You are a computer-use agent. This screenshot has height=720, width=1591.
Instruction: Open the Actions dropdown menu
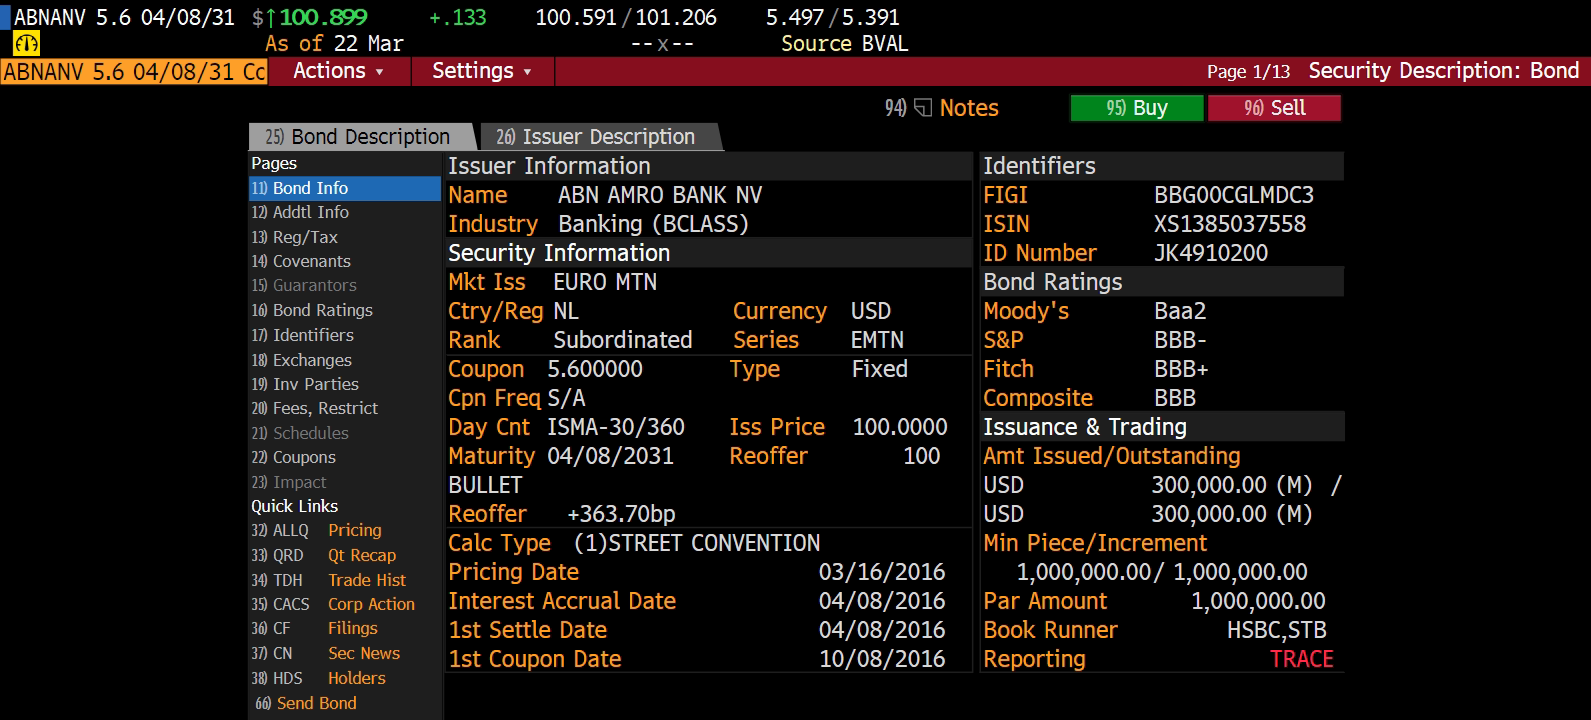click(338, 71)
